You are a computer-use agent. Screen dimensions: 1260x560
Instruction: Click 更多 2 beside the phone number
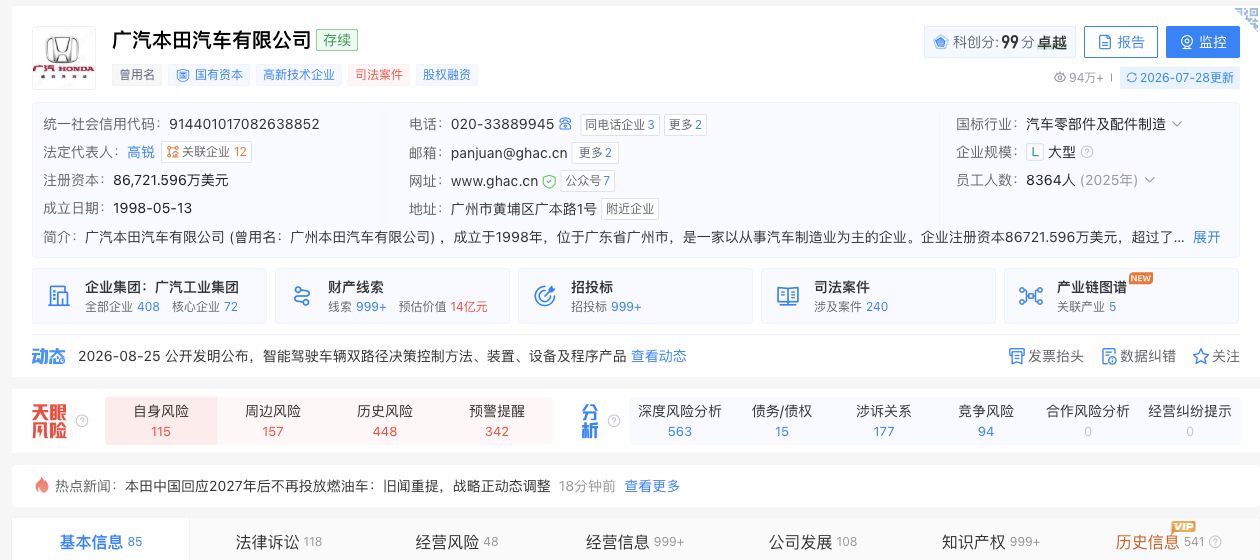(685, 124)
